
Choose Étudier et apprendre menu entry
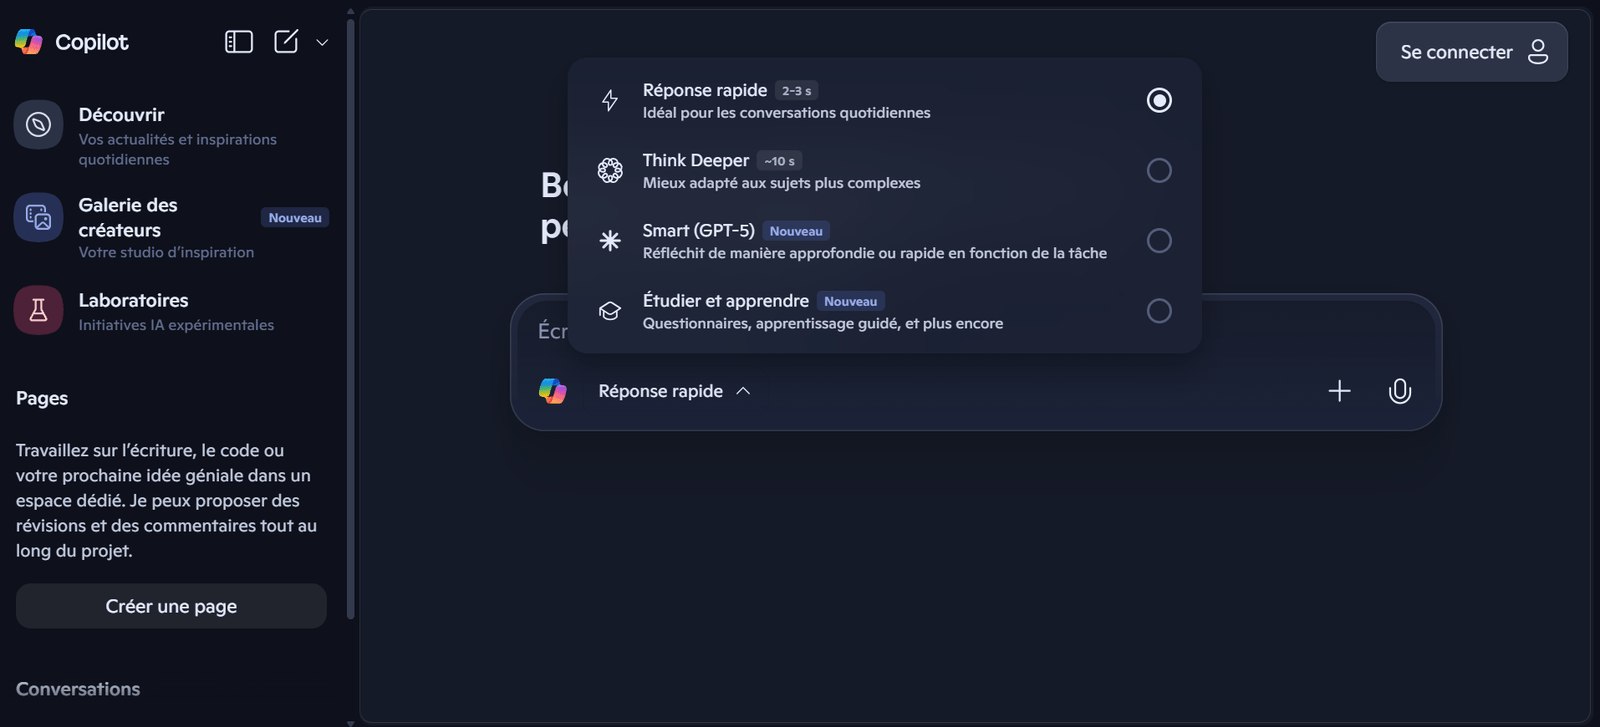click(820, 311)
